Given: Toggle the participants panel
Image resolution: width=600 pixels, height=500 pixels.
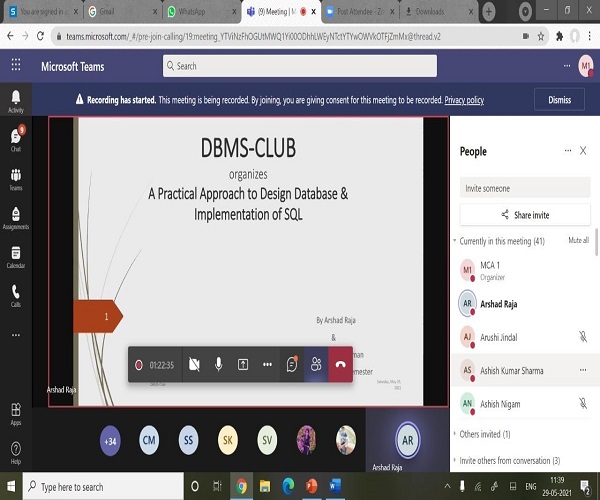Looking at the screenshot, I should 316,365.
